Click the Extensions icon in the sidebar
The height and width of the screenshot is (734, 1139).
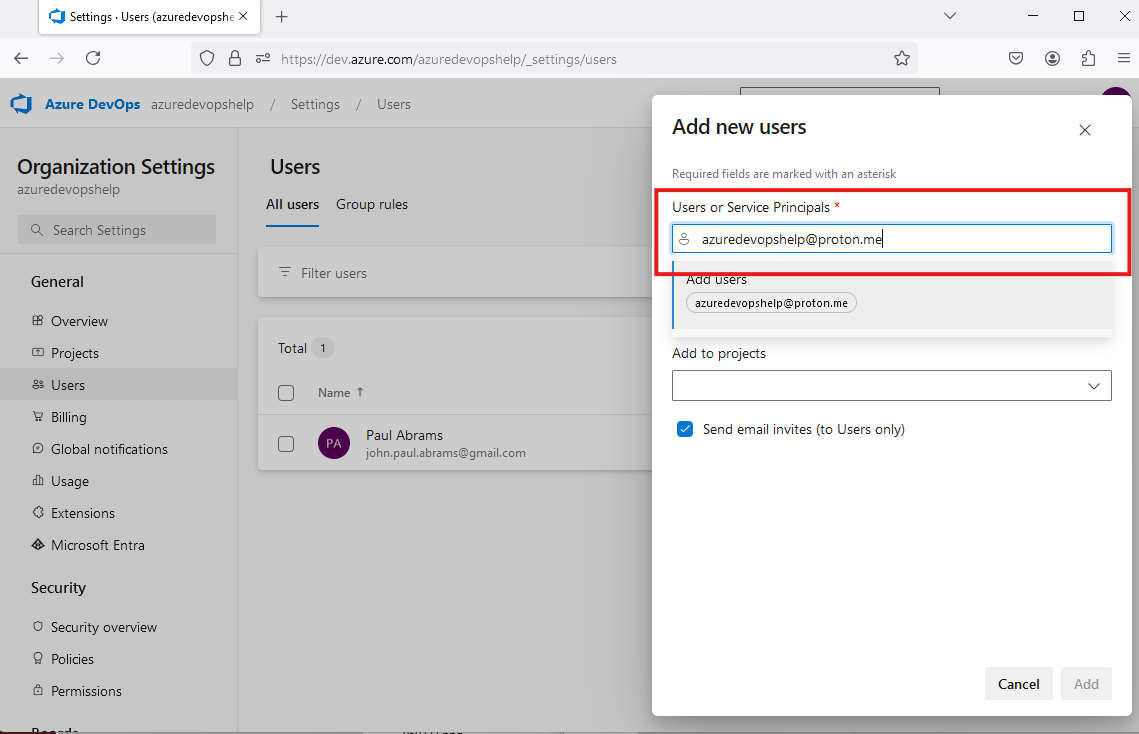[38, 512]
